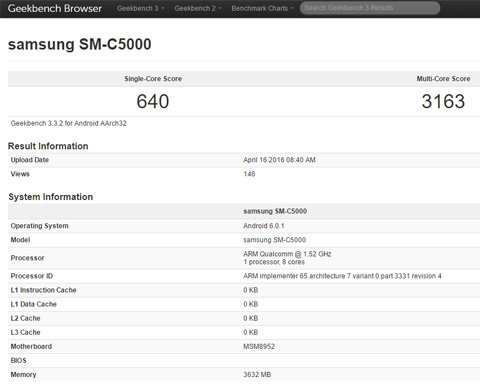Focus the Search Geekbench 3 Results field
The width and height of the screenshot is (480, 386).
point(370,8)
